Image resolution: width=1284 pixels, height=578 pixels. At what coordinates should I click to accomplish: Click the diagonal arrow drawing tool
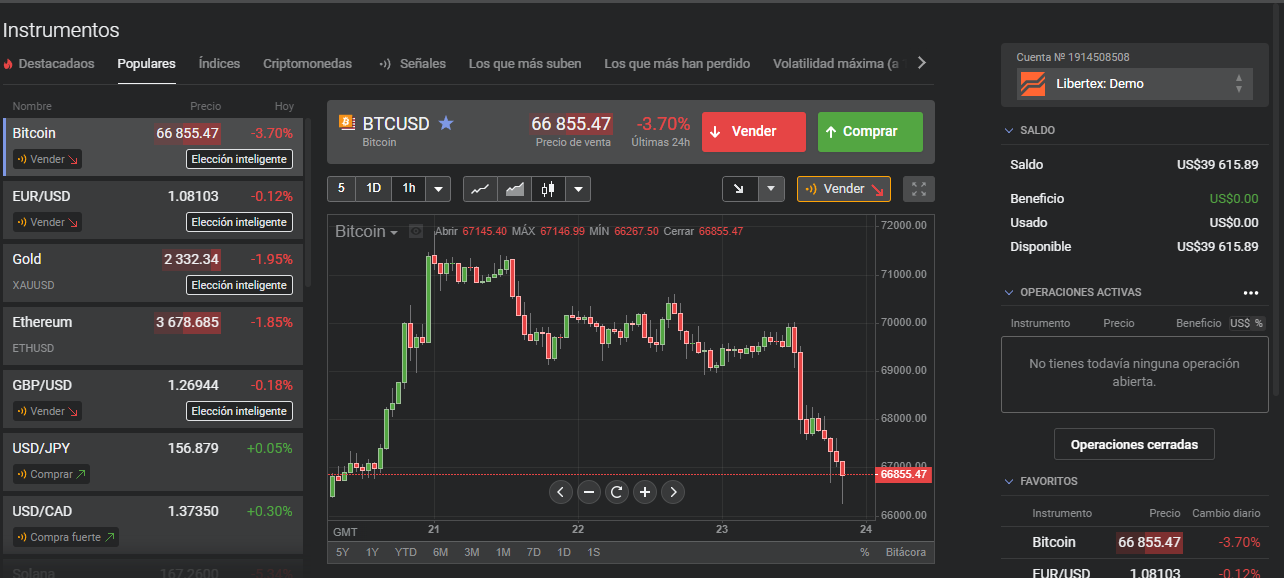[739, 189]
